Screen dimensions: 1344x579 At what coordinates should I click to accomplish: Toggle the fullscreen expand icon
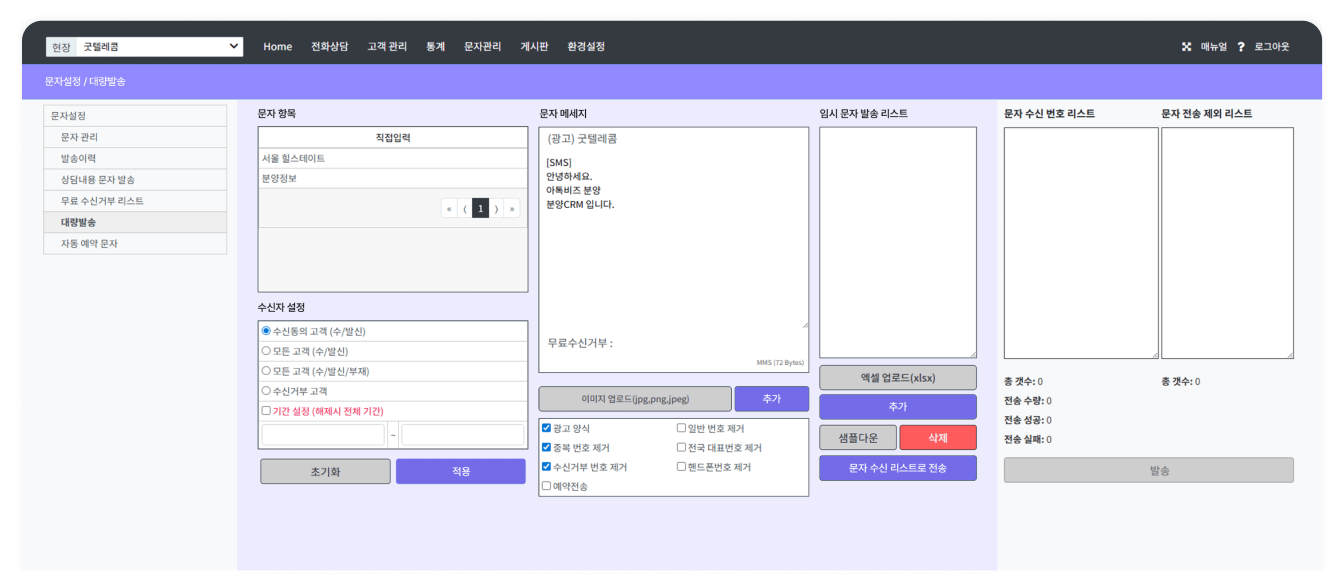click(1186, 46)
